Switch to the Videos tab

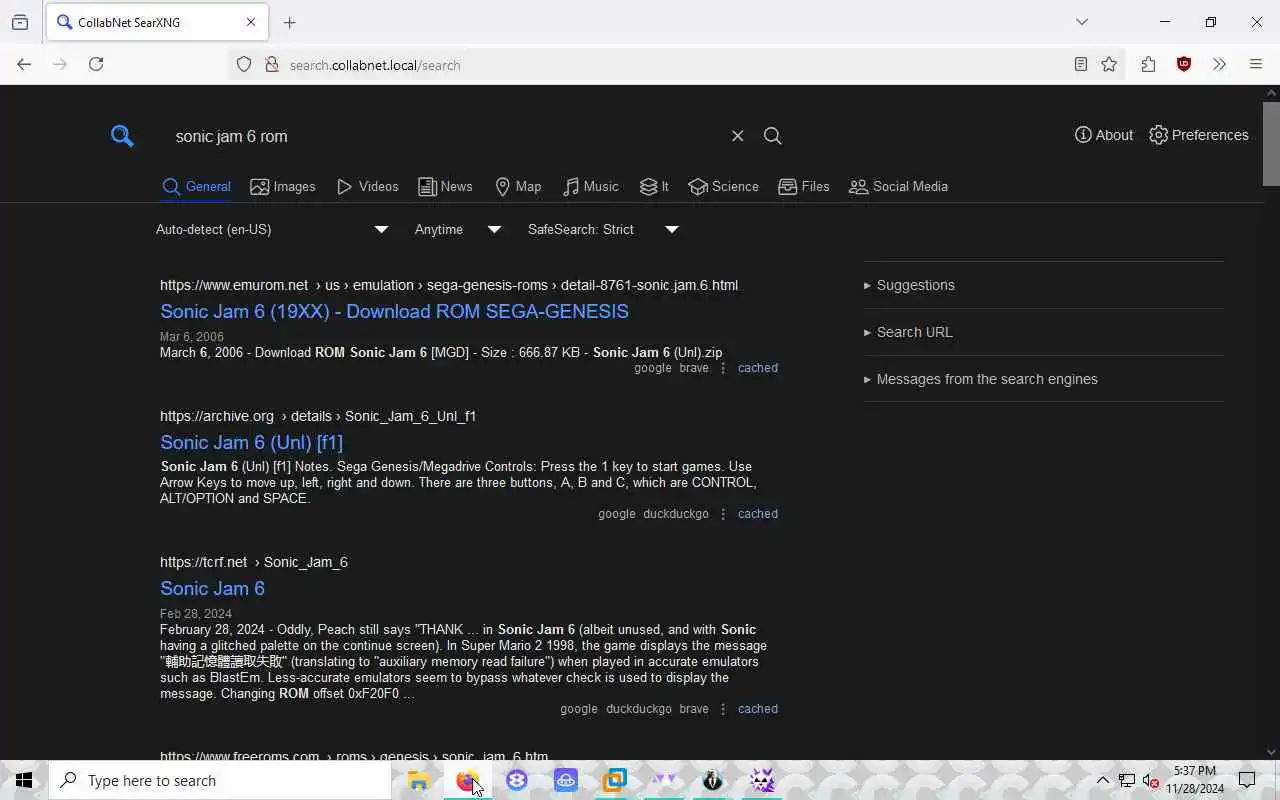coord(367,186)
